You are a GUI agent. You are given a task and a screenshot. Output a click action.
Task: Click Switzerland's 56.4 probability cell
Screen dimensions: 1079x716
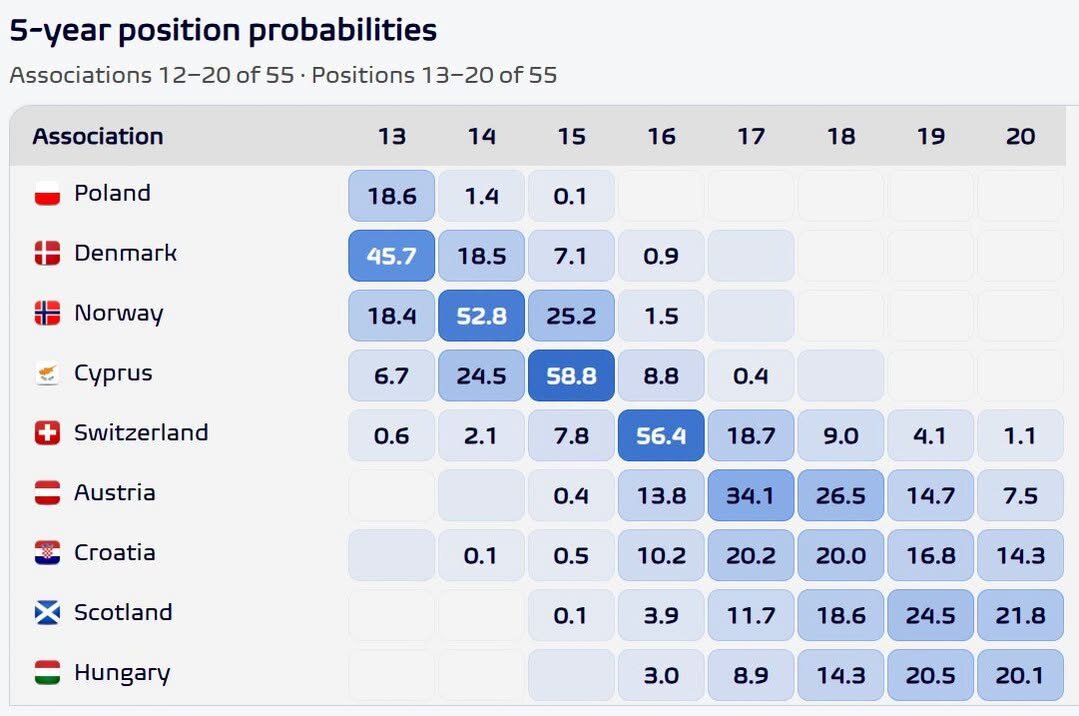point(661,436)
